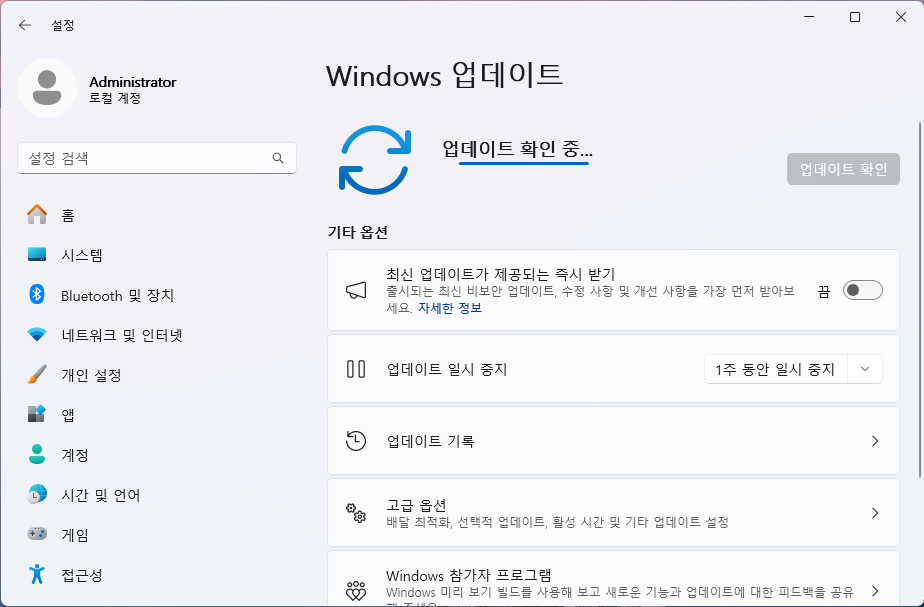
Task: Open 네트워크 및 인터넷 section
Action: [x=157, y=335]
